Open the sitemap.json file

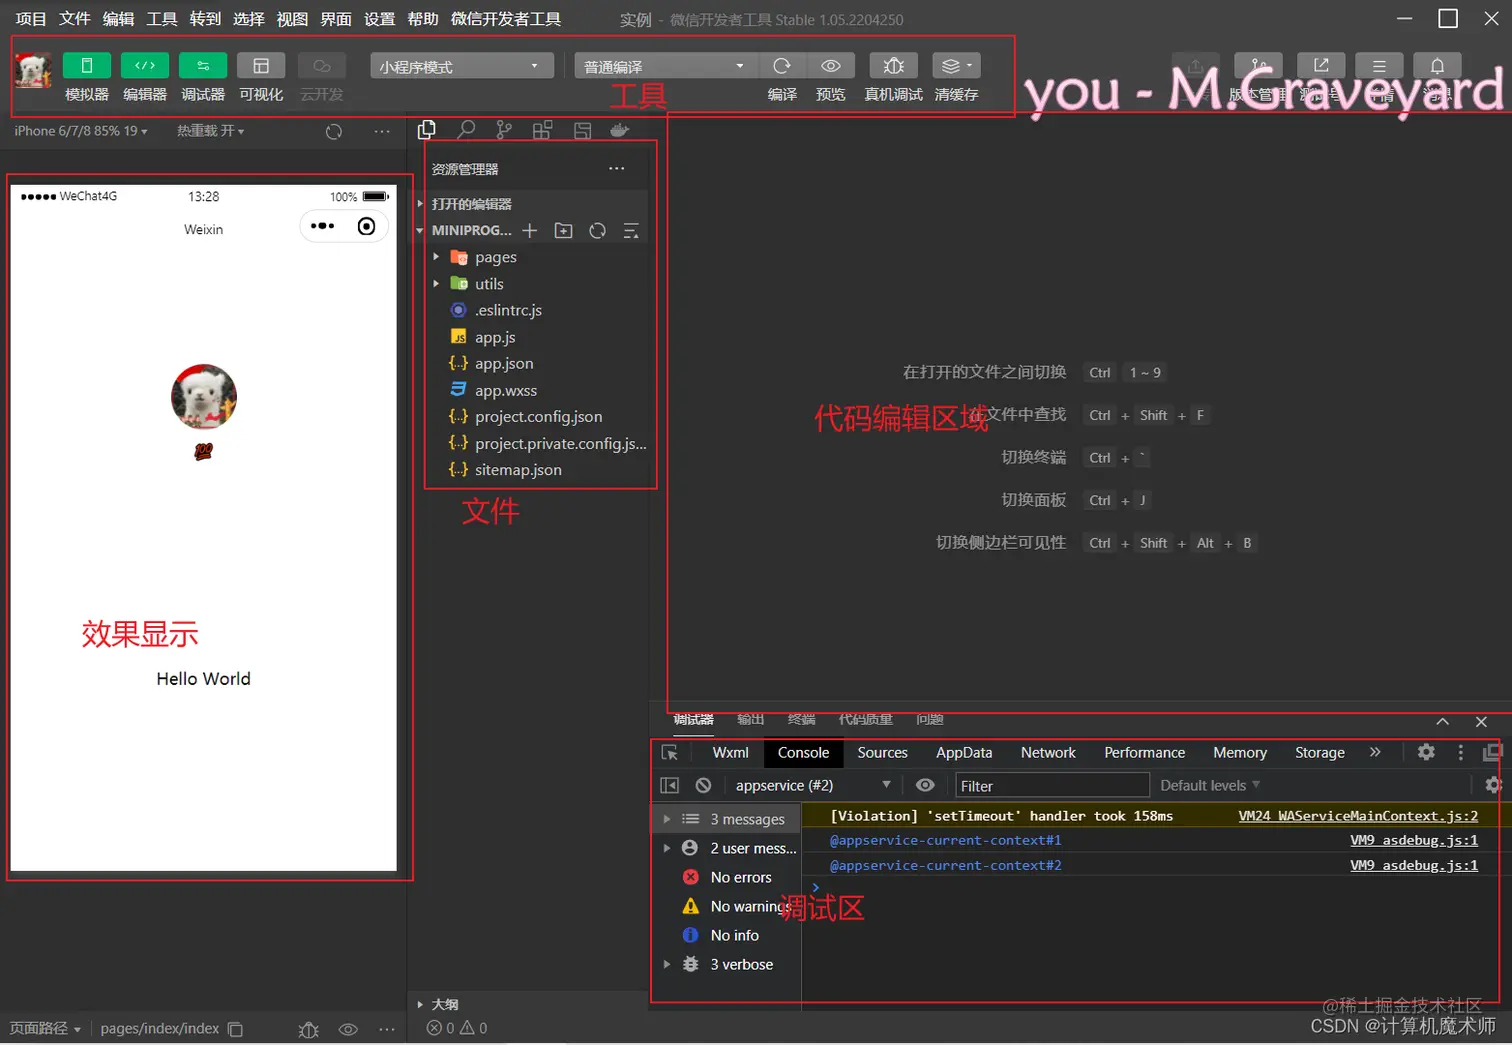(x=506, y=470)
